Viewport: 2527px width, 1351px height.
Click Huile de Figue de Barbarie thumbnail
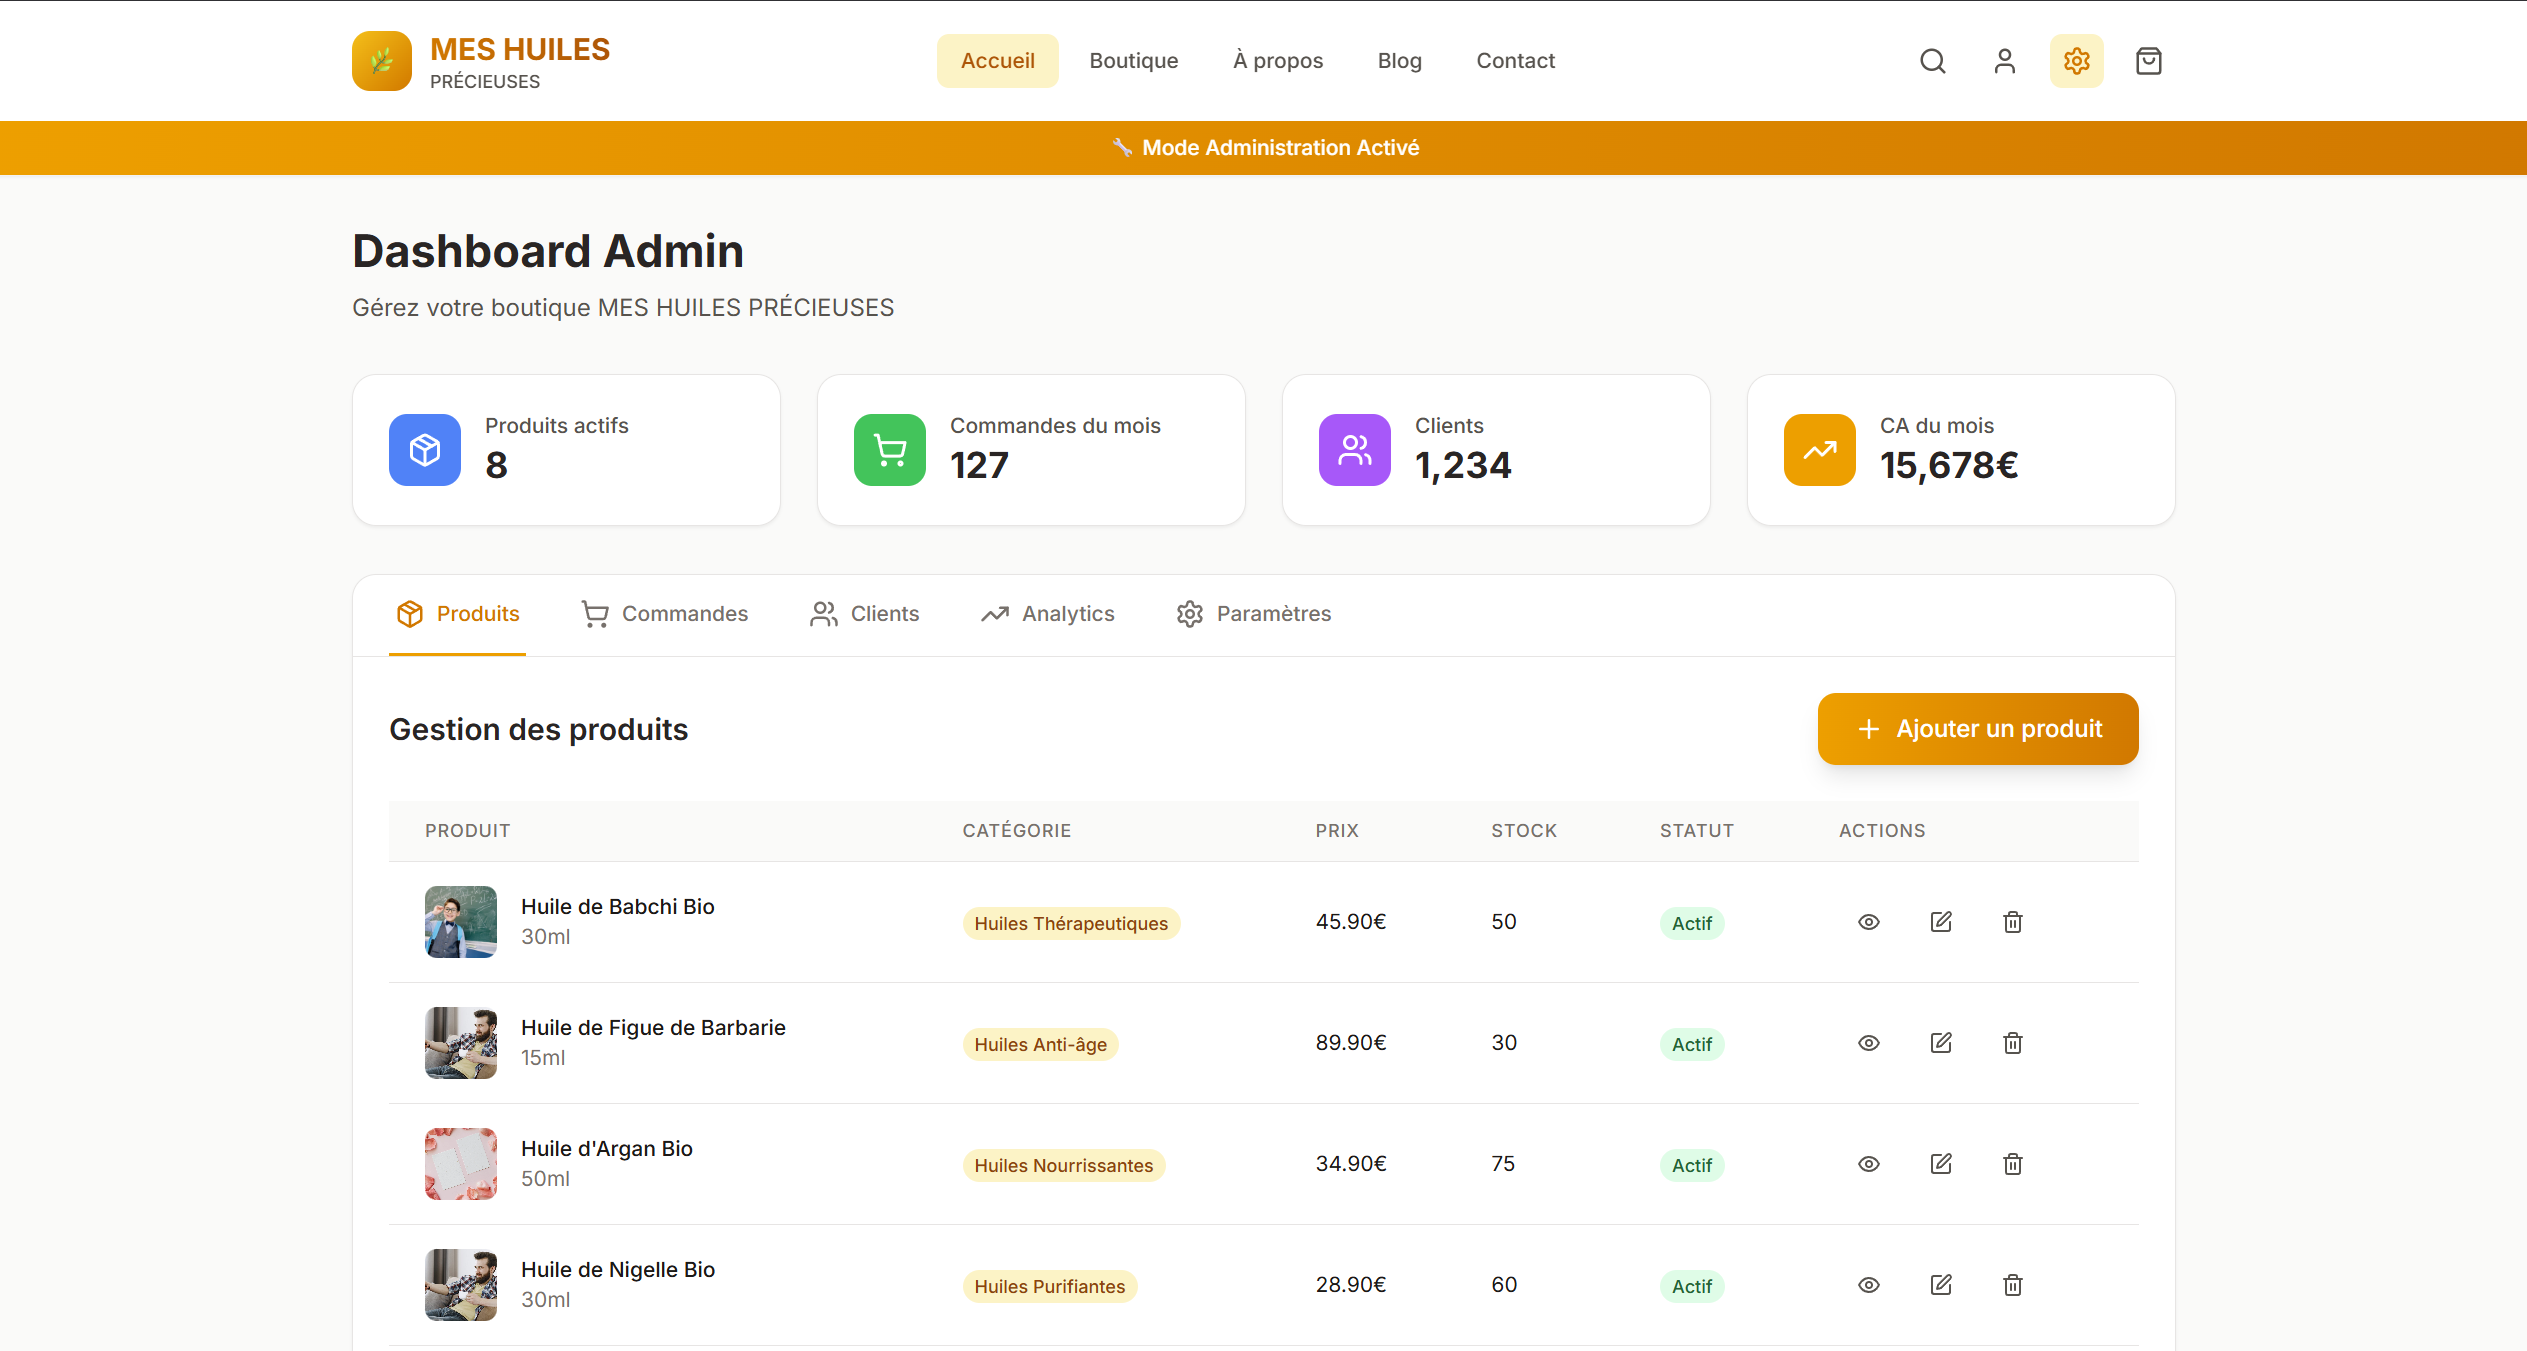461,1043
